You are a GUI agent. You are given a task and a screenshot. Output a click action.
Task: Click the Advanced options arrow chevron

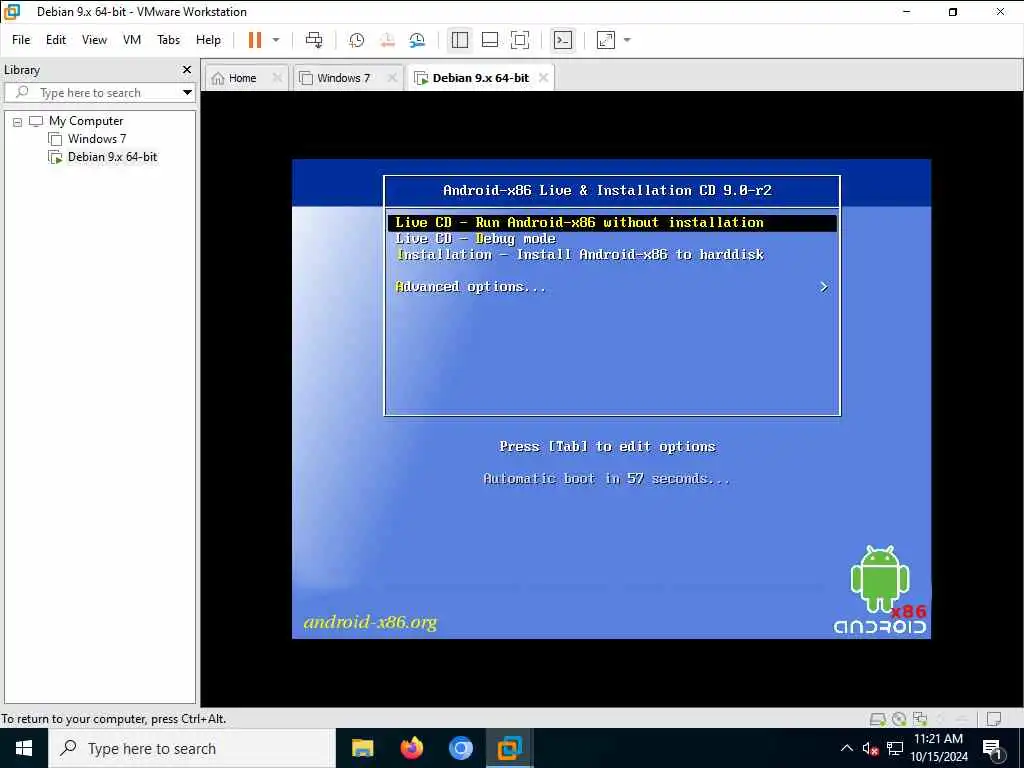coord(824,287)
